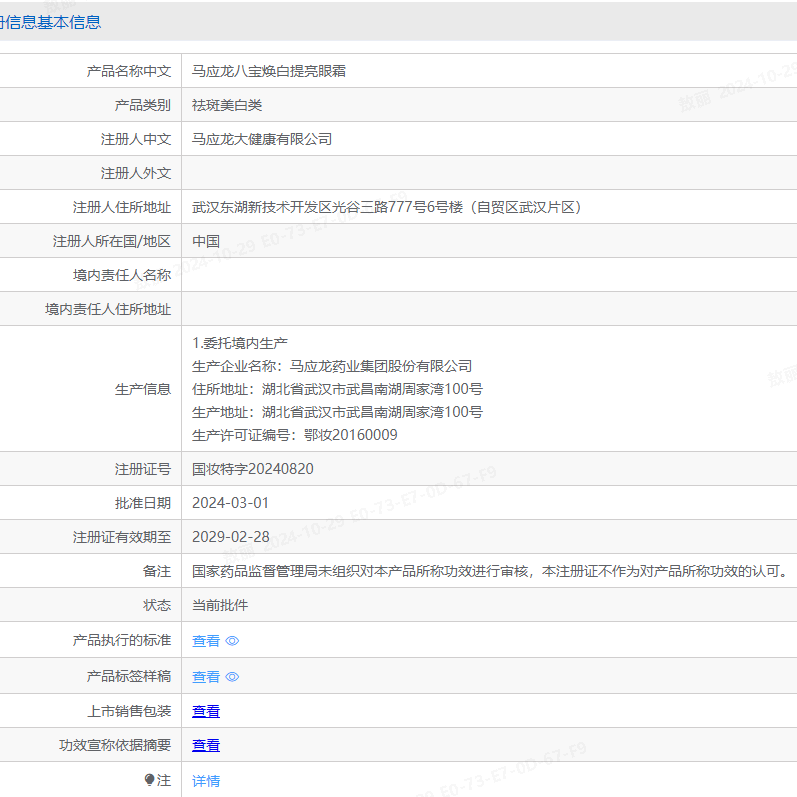Click the 注册人外文 field label
The image size is (797, 797).
[136, 173]
